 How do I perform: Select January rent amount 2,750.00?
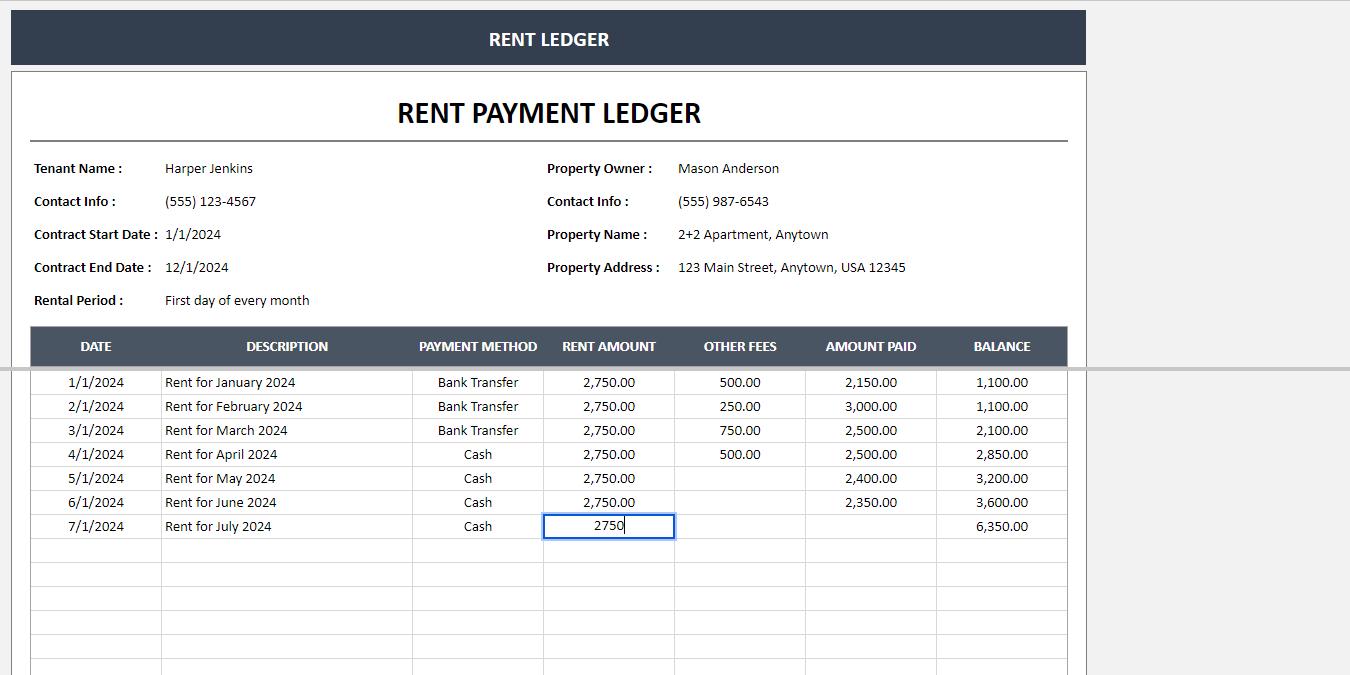pyautogui.click(x=609, y=382)
